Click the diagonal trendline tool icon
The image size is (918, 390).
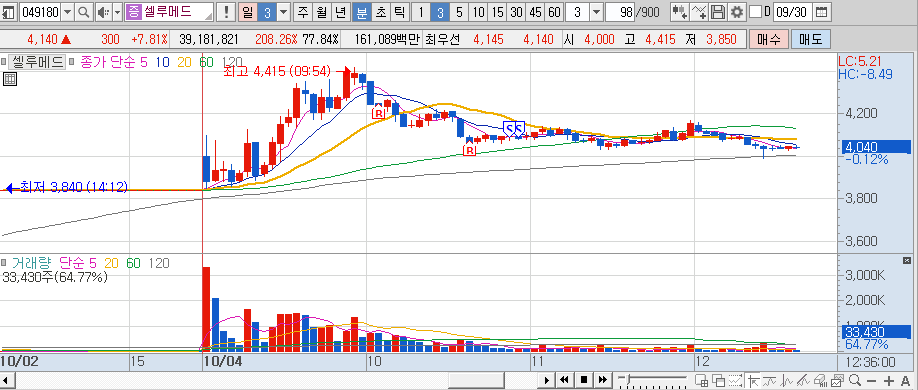[803, 381]
